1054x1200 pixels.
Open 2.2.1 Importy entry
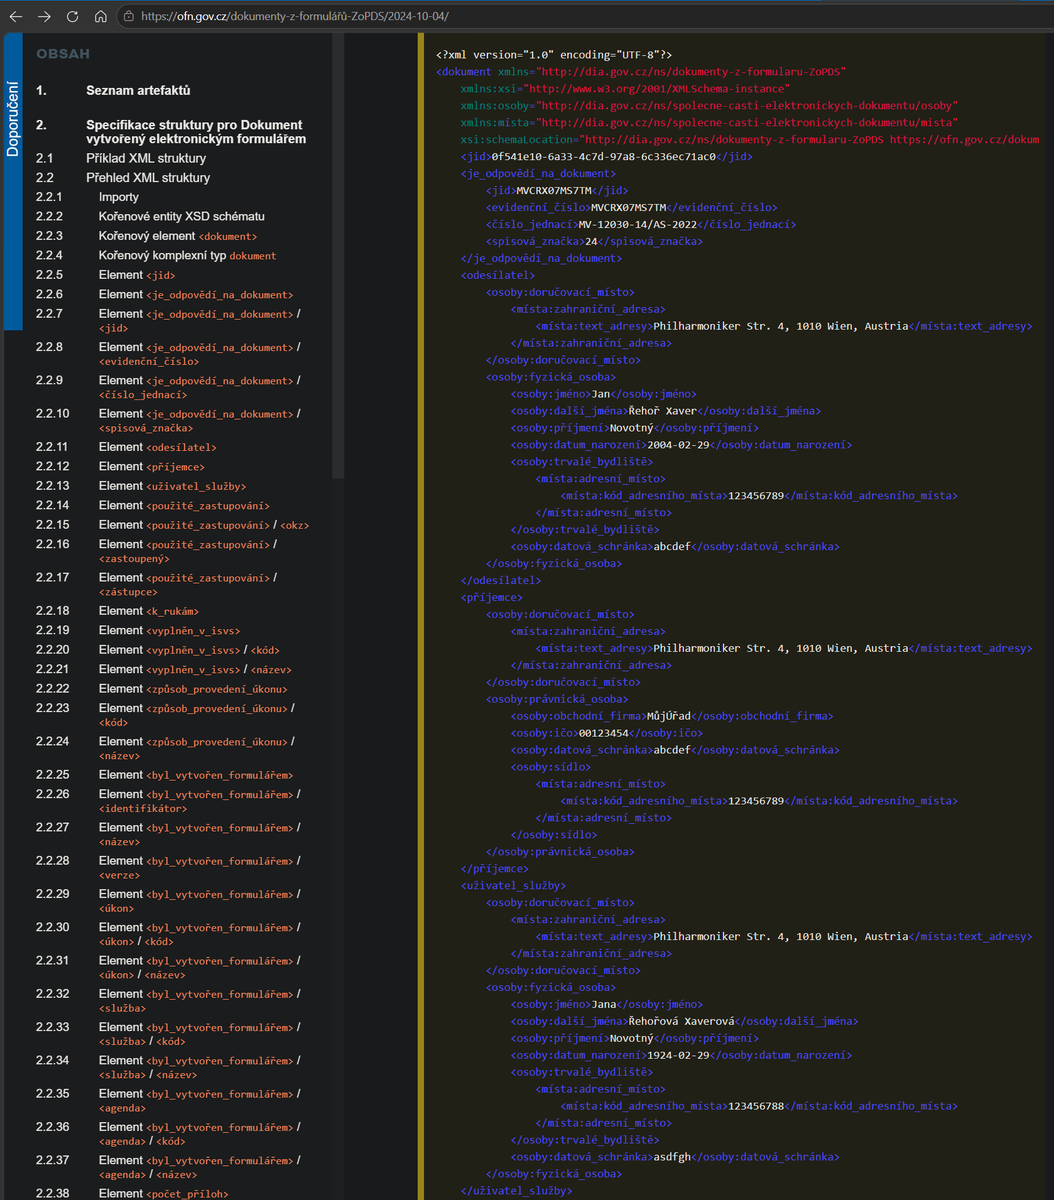tap(119, 197)
